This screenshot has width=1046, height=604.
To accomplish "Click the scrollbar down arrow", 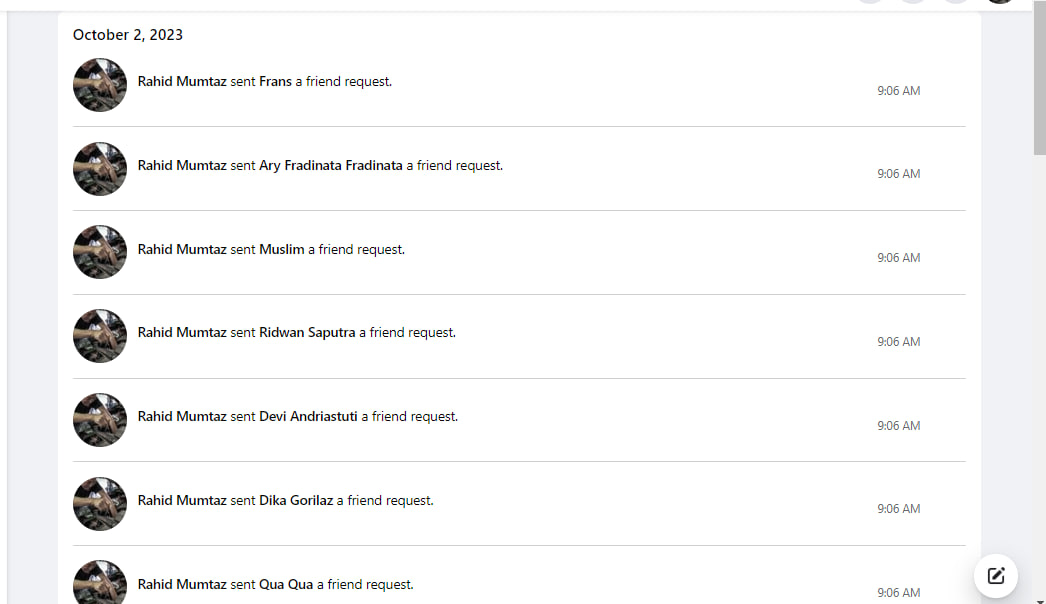I will (x=1039, y=601).
